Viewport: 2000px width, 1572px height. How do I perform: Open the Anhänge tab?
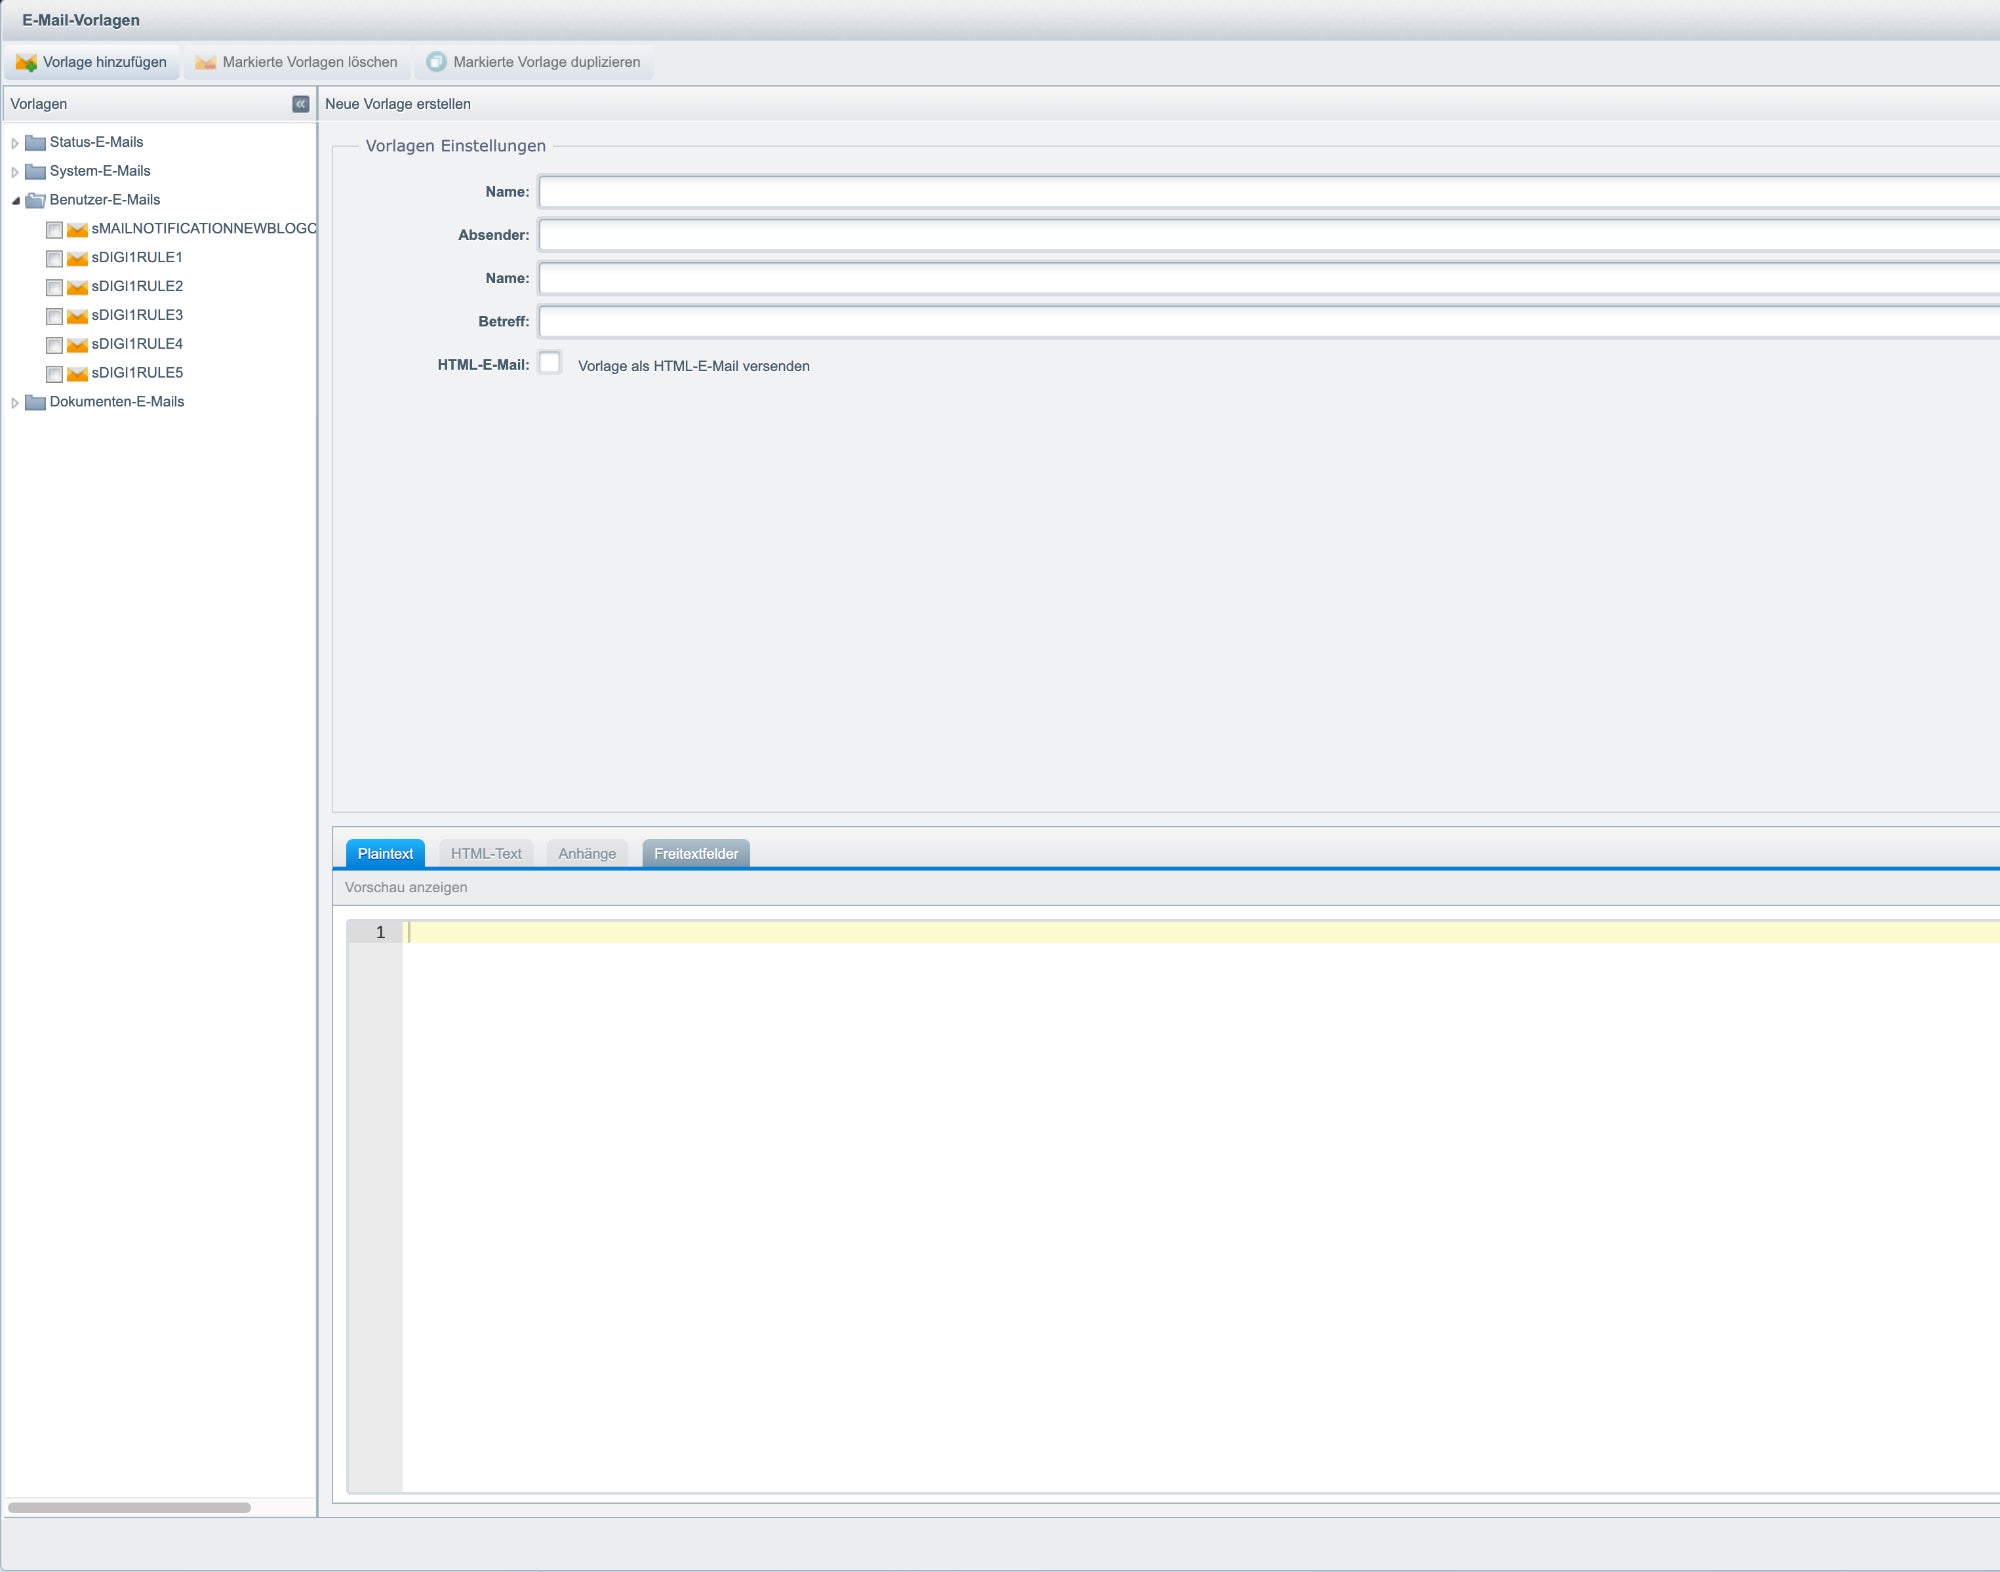pyautogui.click(x=587, y=853)
